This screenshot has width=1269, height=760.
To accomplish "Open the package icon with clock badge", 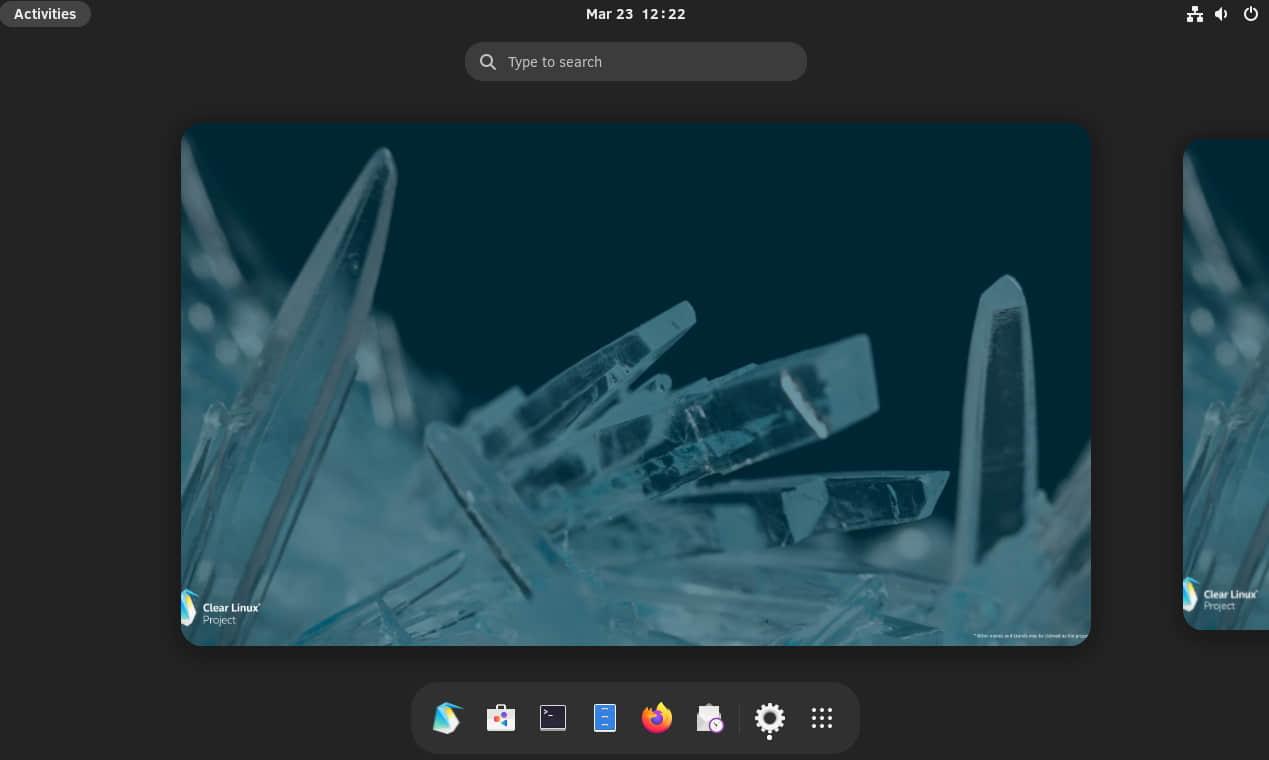I will tap(710, 718).
